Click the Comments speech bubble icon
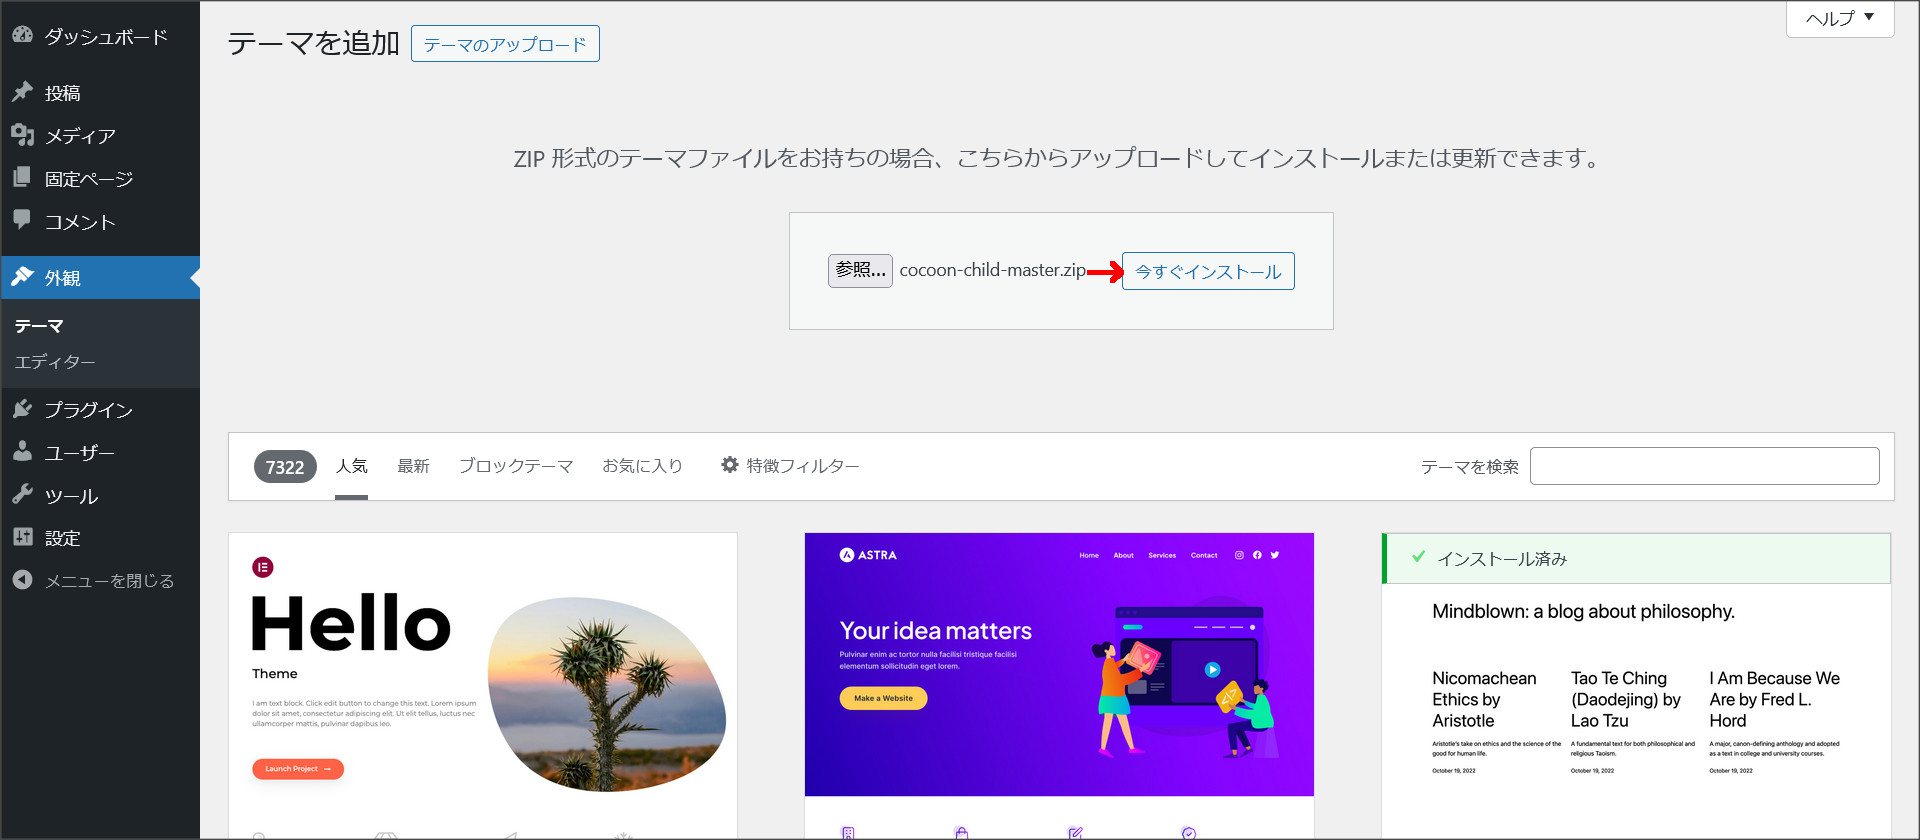 23,220
